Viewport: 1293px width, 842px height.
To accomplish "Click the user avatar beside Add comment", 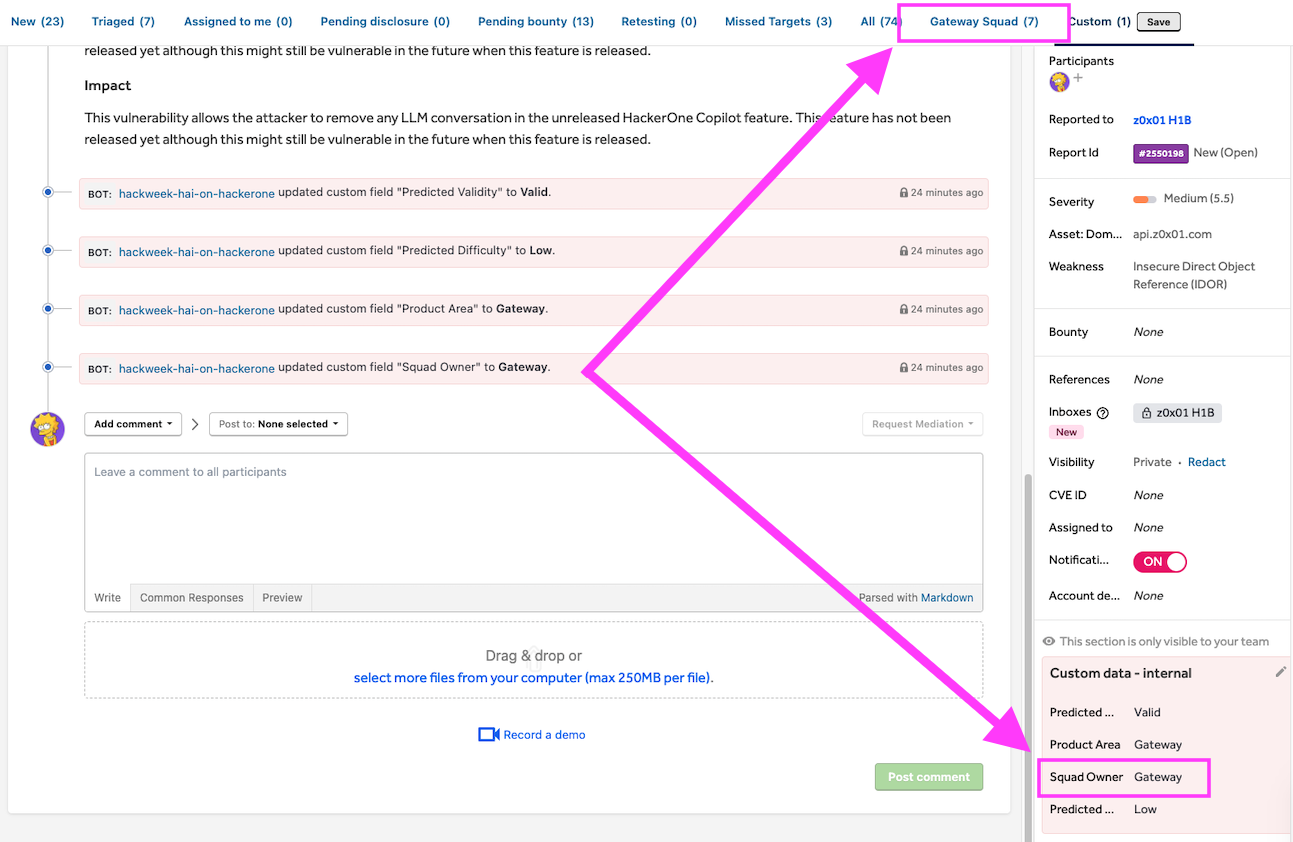I will (x=47, y=429).
